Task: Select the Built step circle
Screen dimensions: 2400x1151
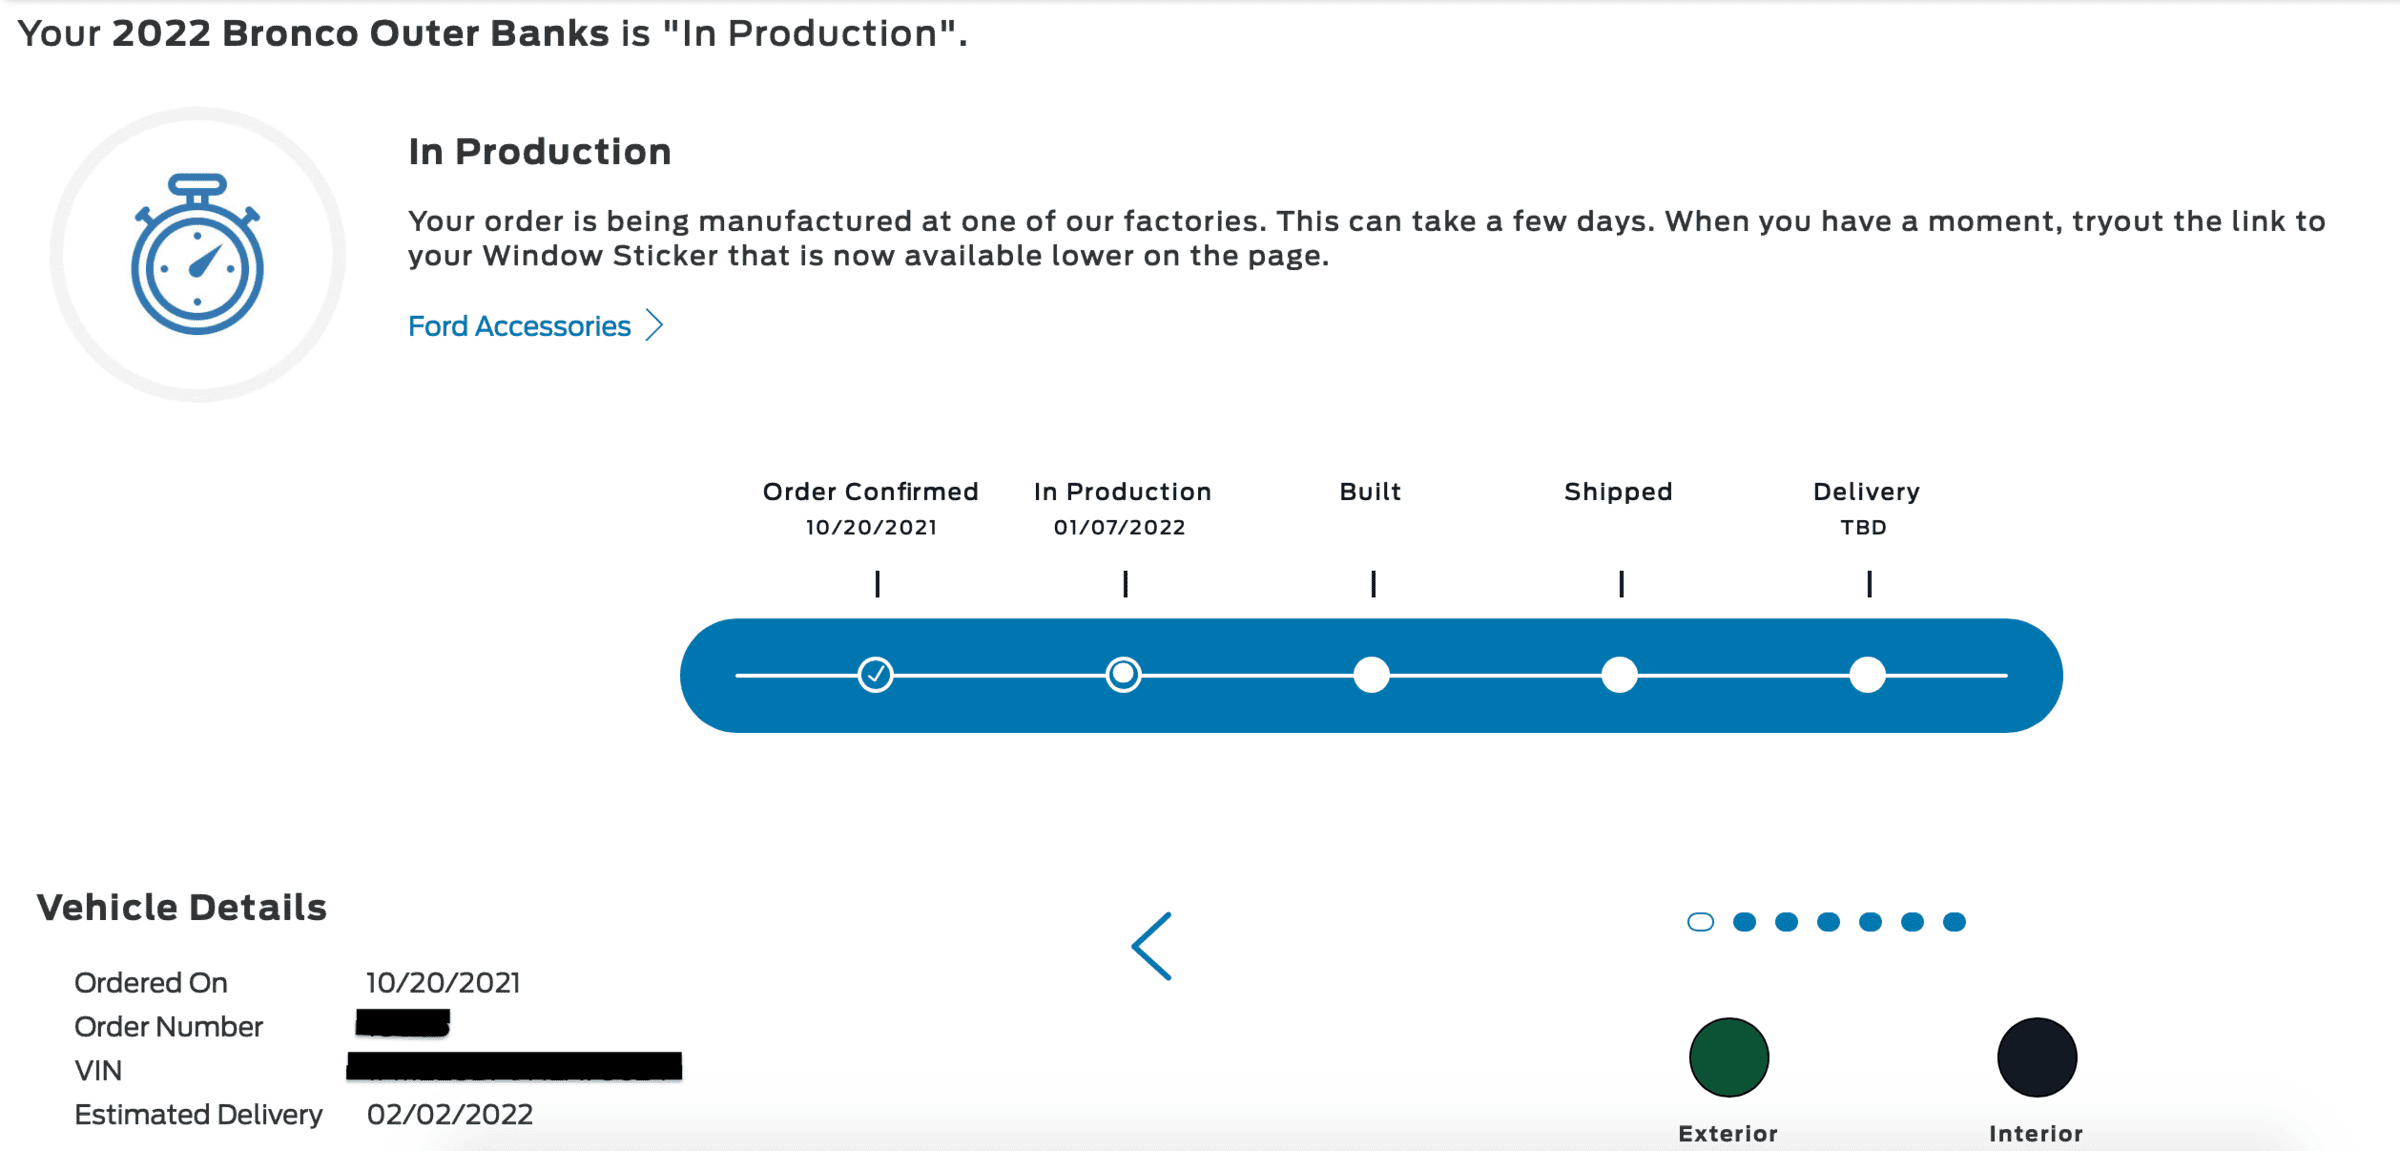Action: click(1372, 675)
